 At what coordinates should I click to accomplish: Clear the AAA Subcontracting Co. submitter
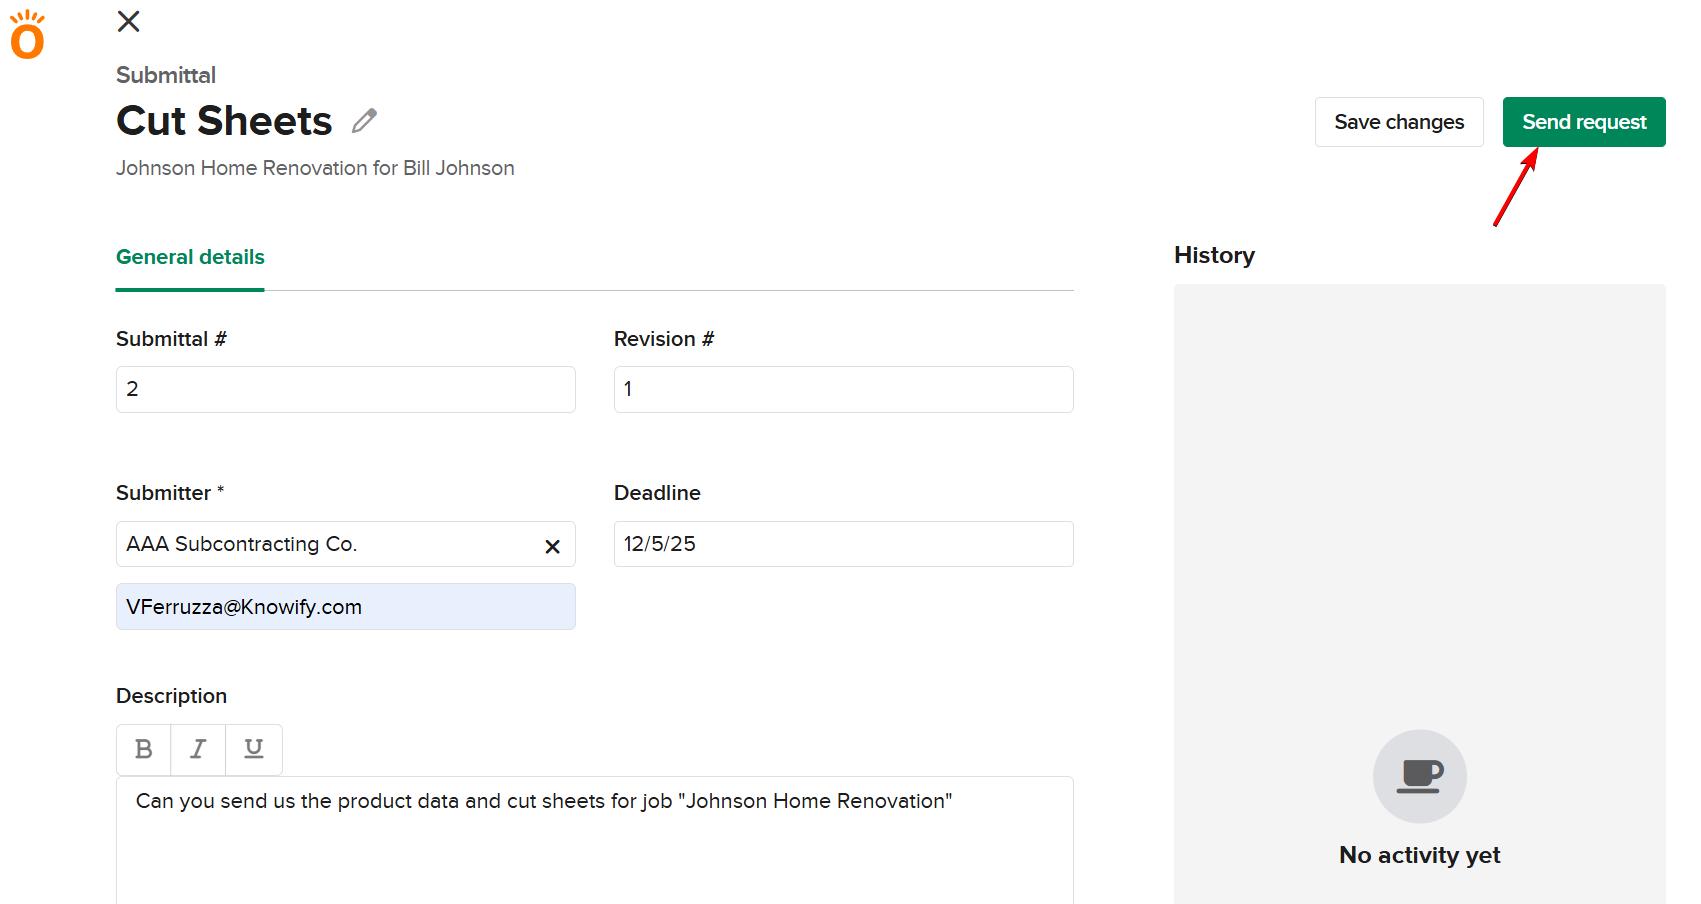(552, 546)
